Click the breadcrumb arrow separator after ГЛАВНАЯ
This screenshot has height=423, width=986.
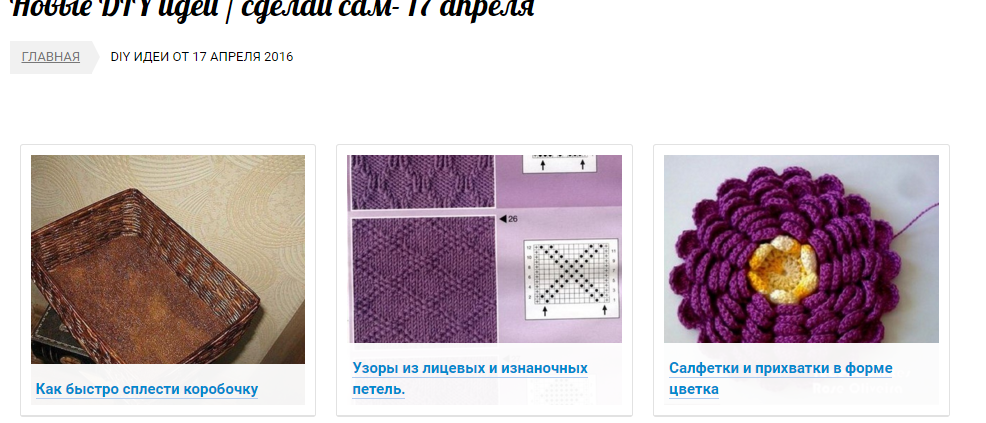(x=96, y=57)
